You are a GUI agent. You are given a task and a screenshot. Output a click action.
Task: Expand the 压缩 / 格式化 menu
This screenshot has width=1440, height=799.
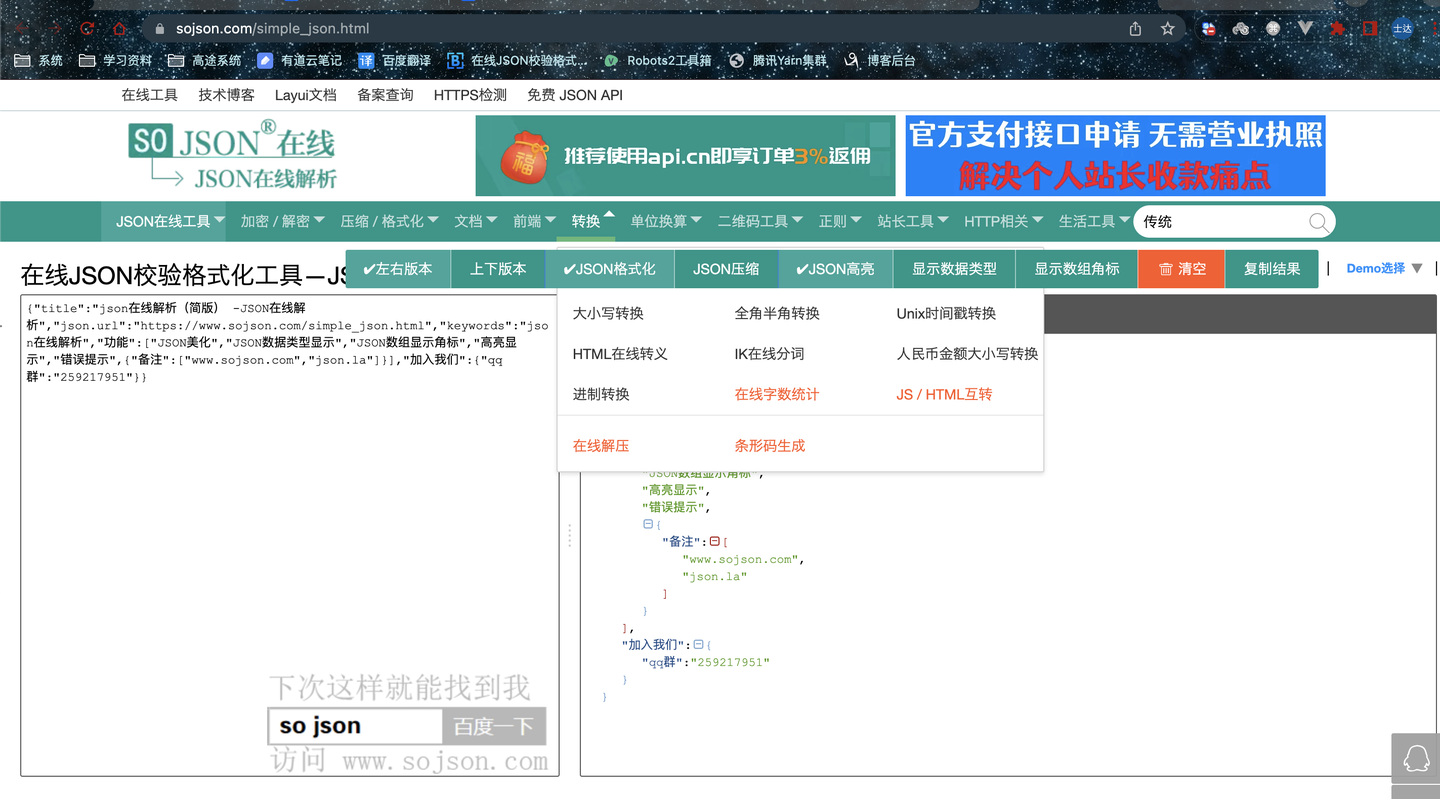[x=389, y=221]
